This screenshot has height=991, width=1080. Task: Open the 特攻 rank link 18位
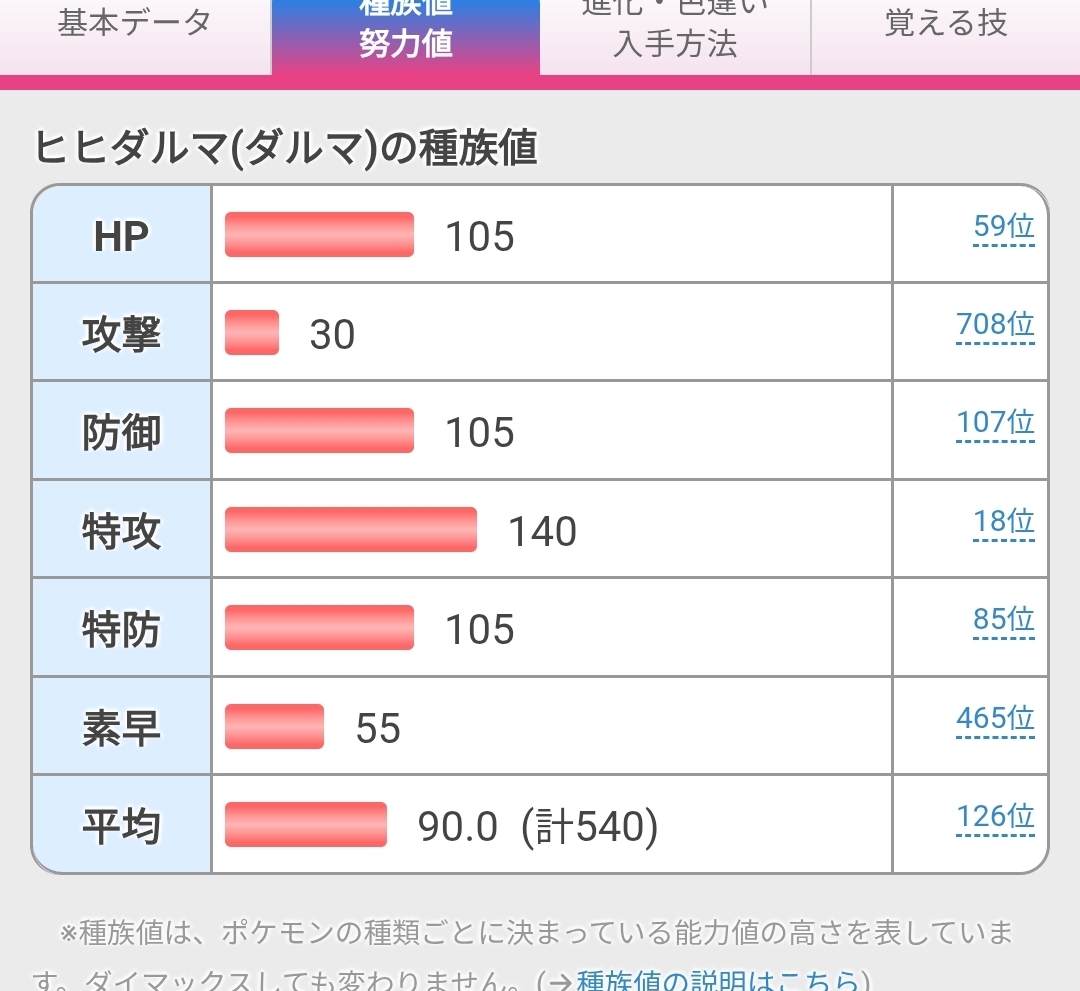[x=1003, y=522]
